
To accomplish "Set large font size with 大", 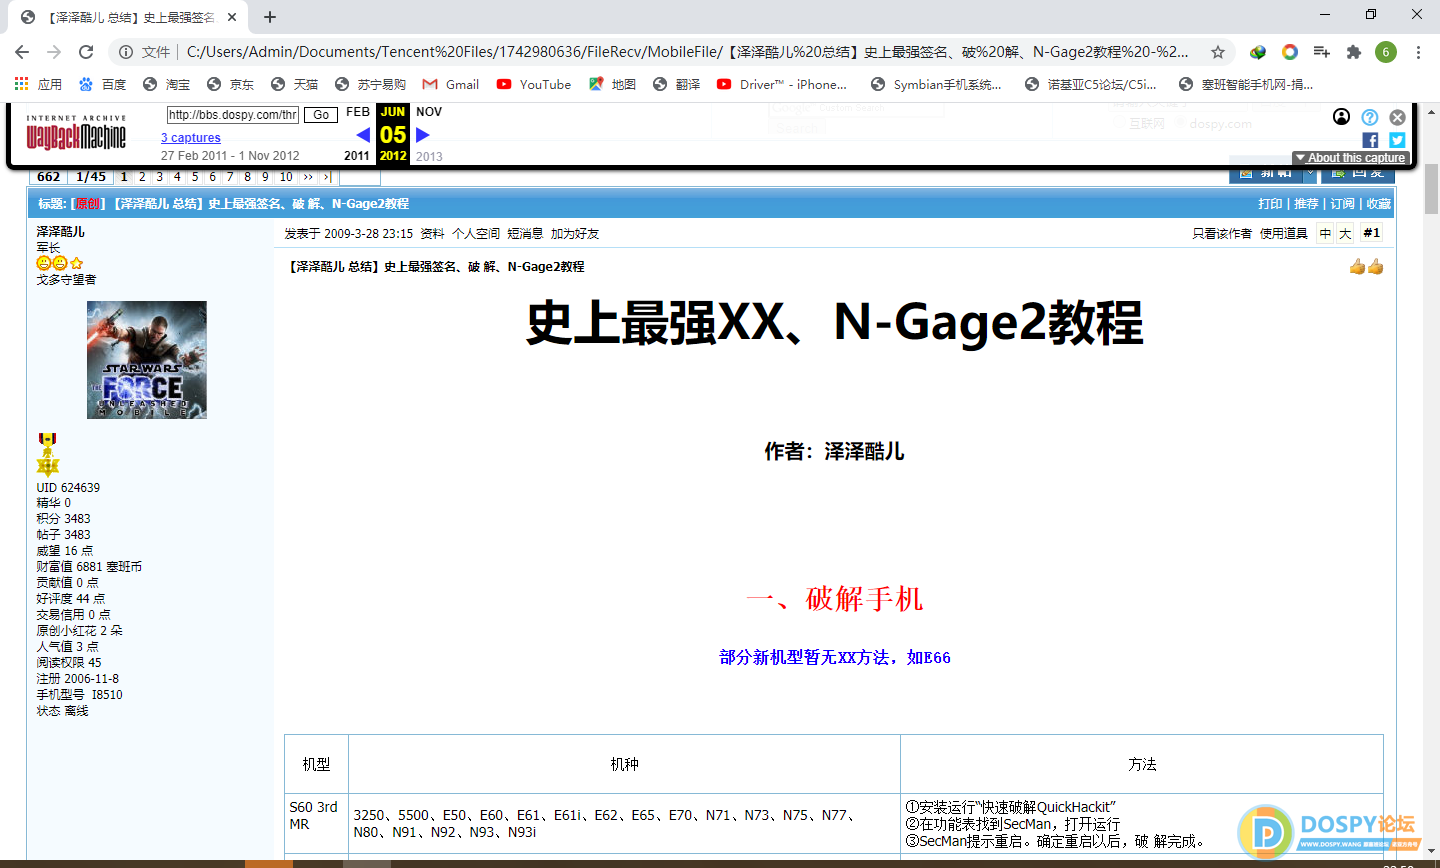I will [1345, 234].
